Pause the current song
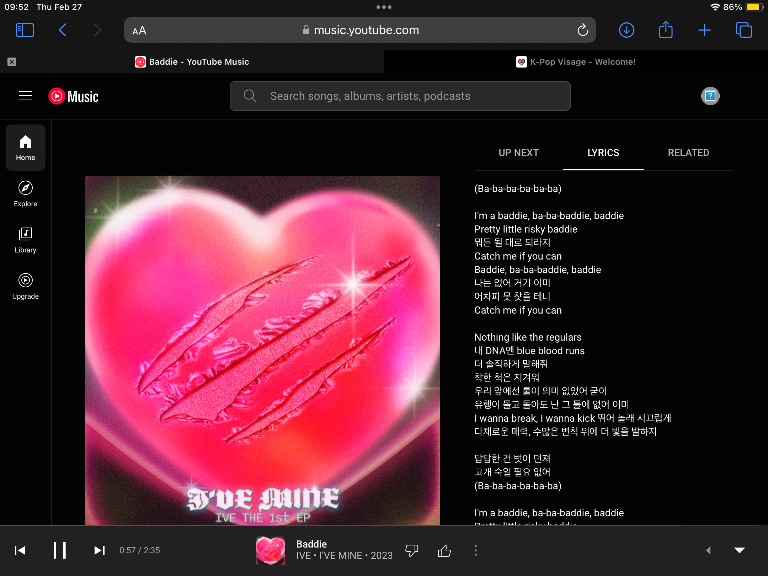The width and height of the screenshot is (768, 576). 60,551
